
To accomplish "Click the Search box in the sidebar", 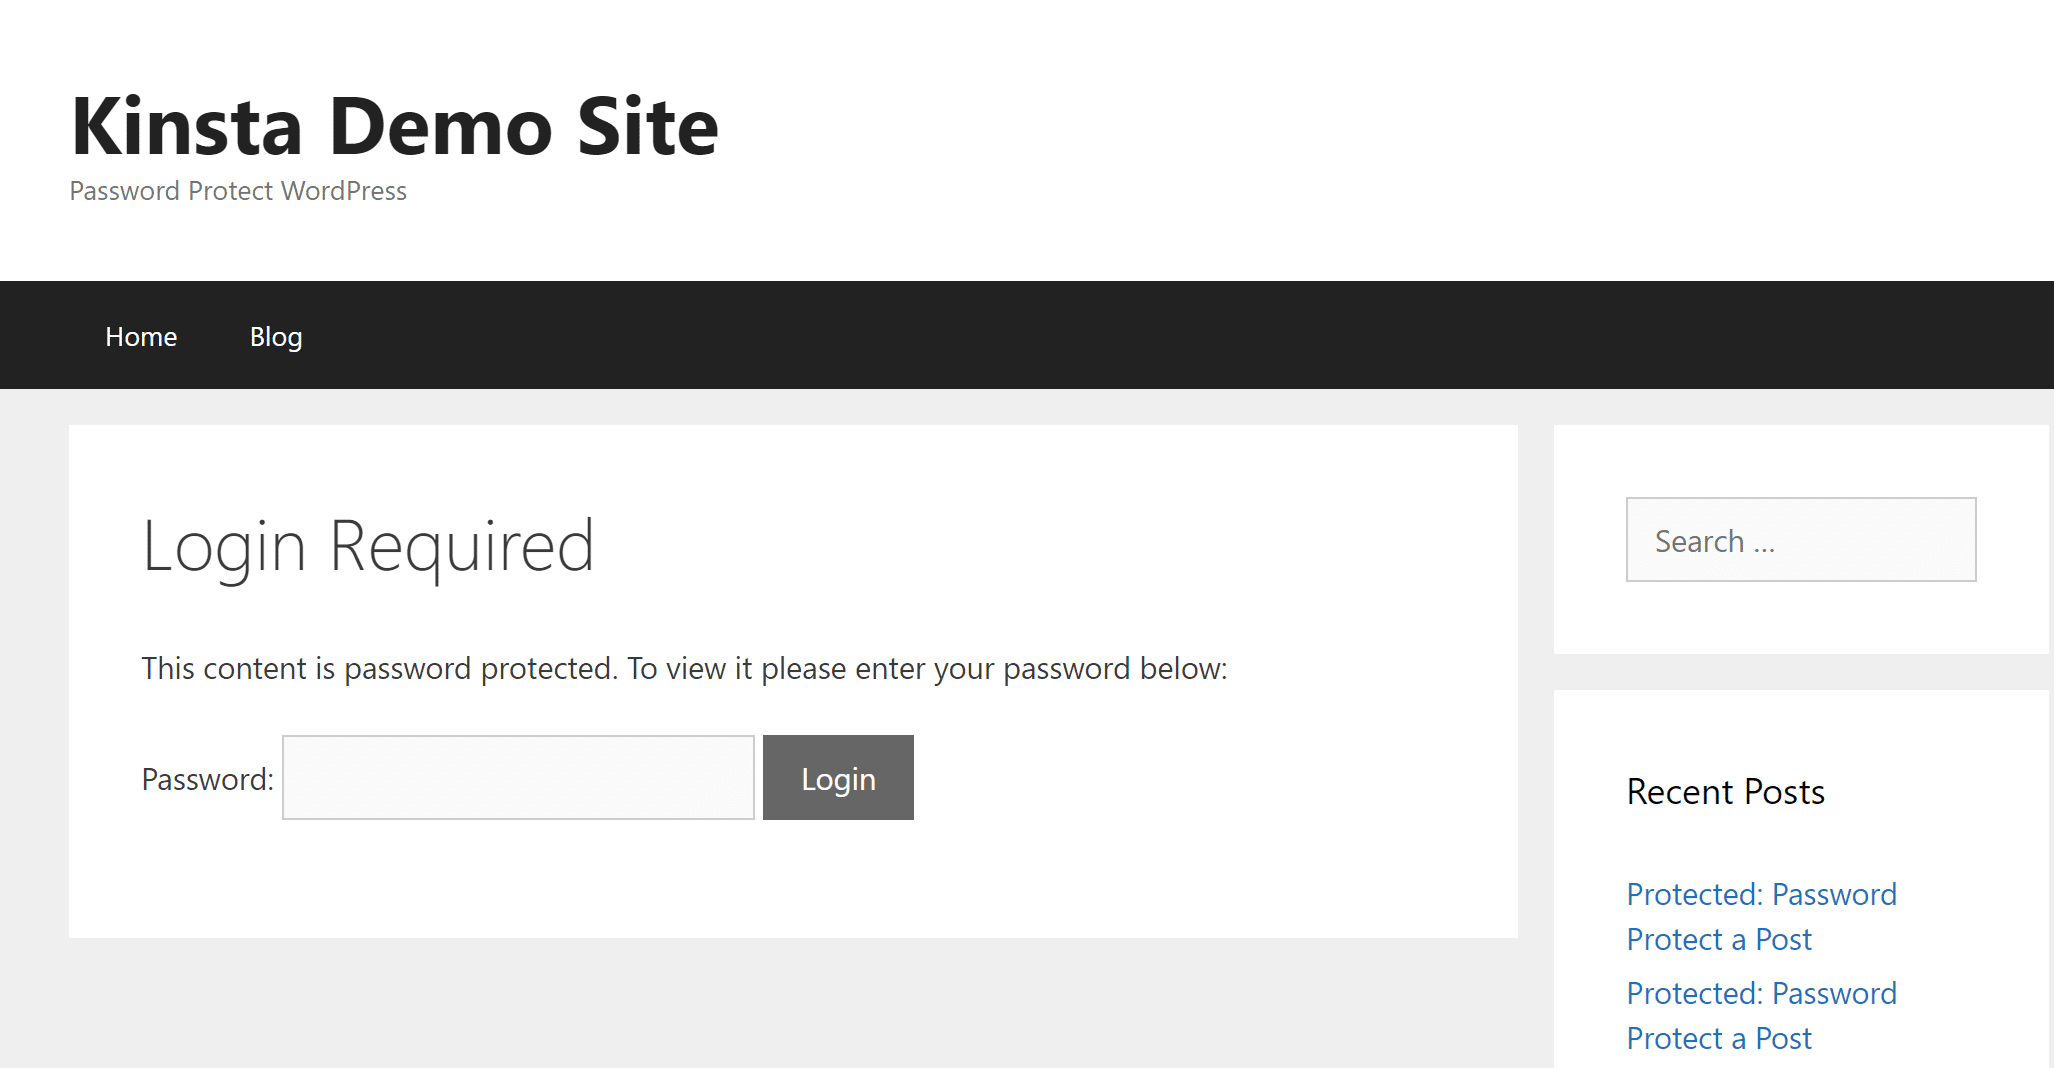I will (1800, 540).
